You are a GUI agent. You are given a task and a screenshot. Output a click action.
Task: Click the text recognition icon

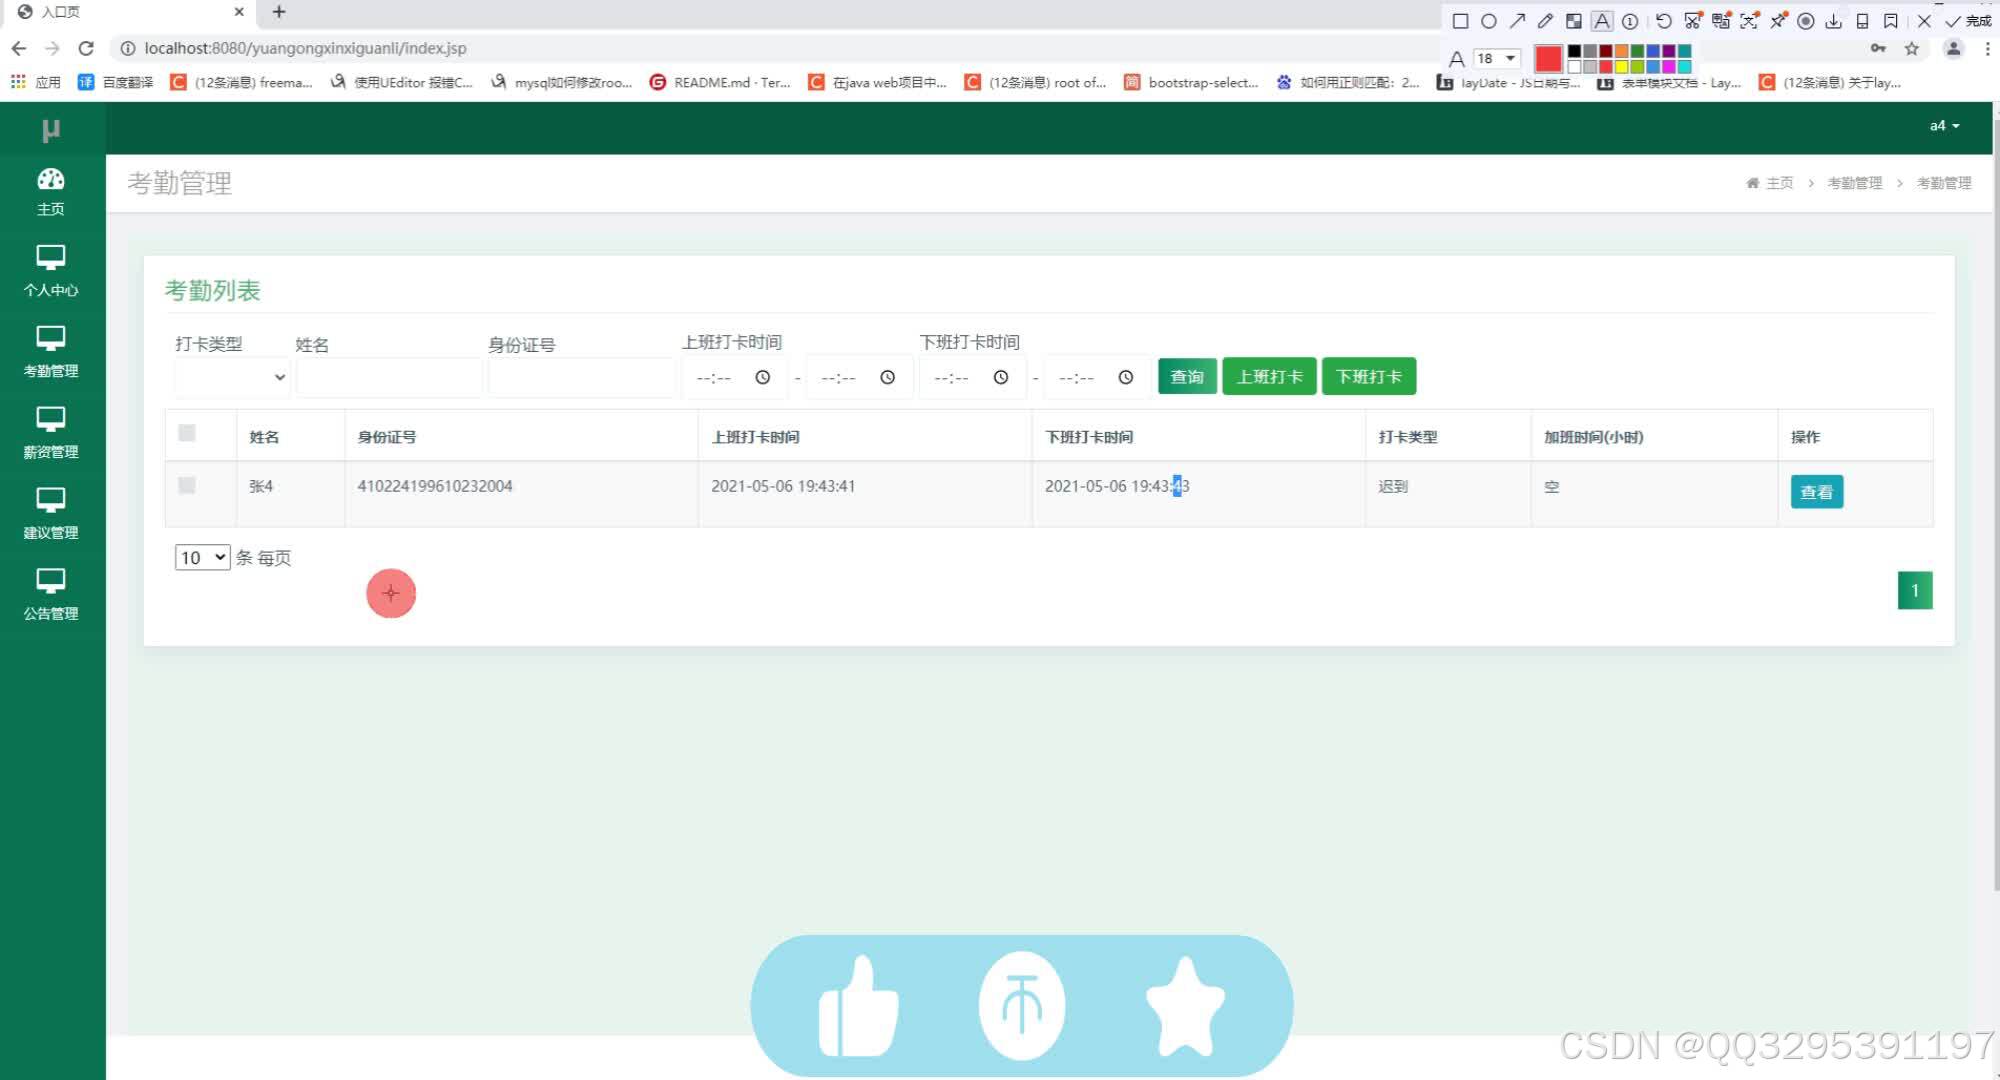pos(1749,21)
